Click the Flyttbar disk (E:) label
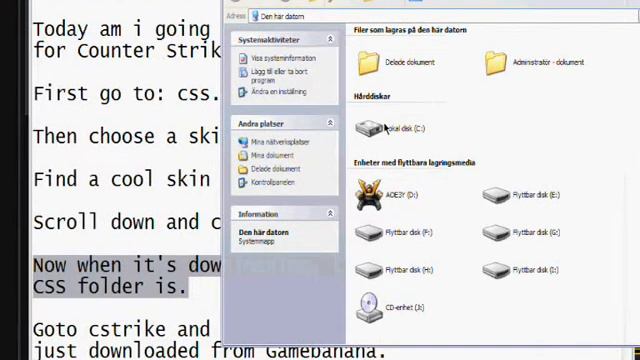 point(536,195)
